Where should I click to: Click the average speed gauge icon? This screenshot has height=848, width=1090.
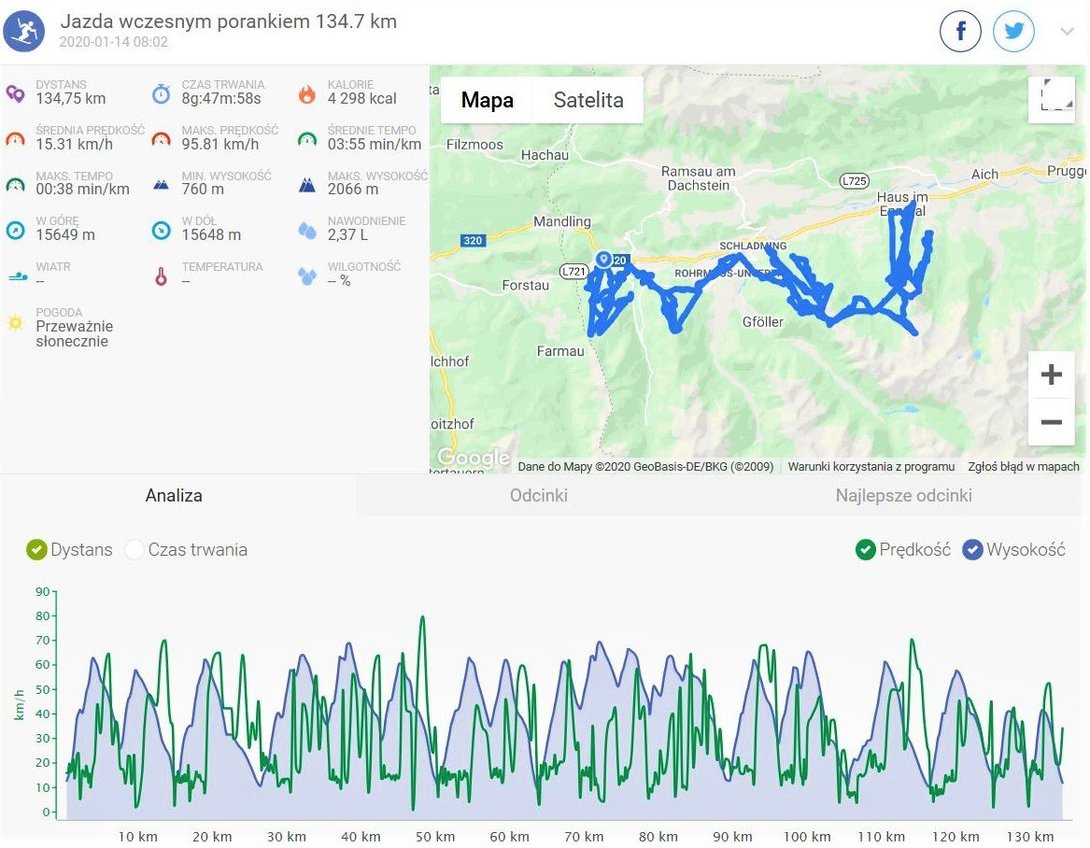point(15,139)
